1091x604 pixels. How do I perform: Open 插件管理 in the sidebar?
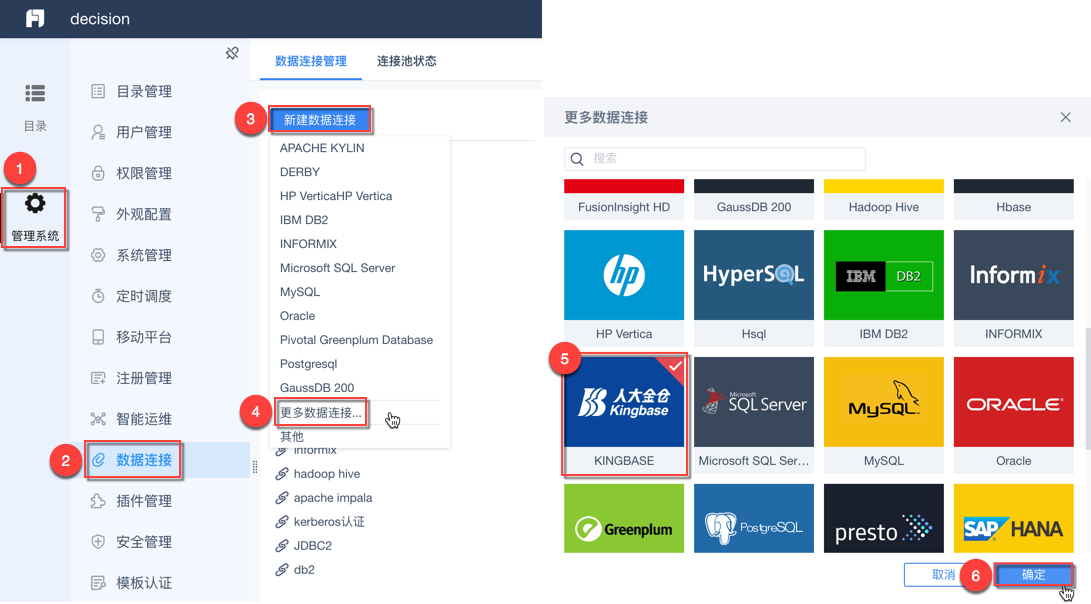tap(132, 501)
